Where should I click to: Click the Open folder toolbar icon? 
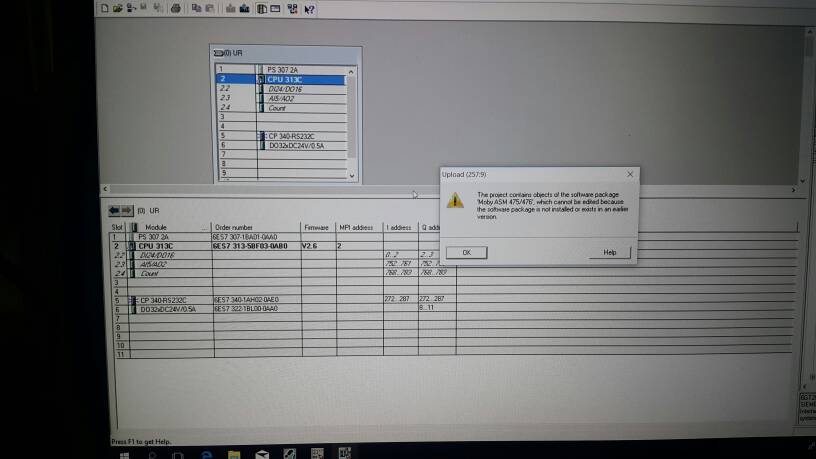pyautogui.click(x=118, y=8)
